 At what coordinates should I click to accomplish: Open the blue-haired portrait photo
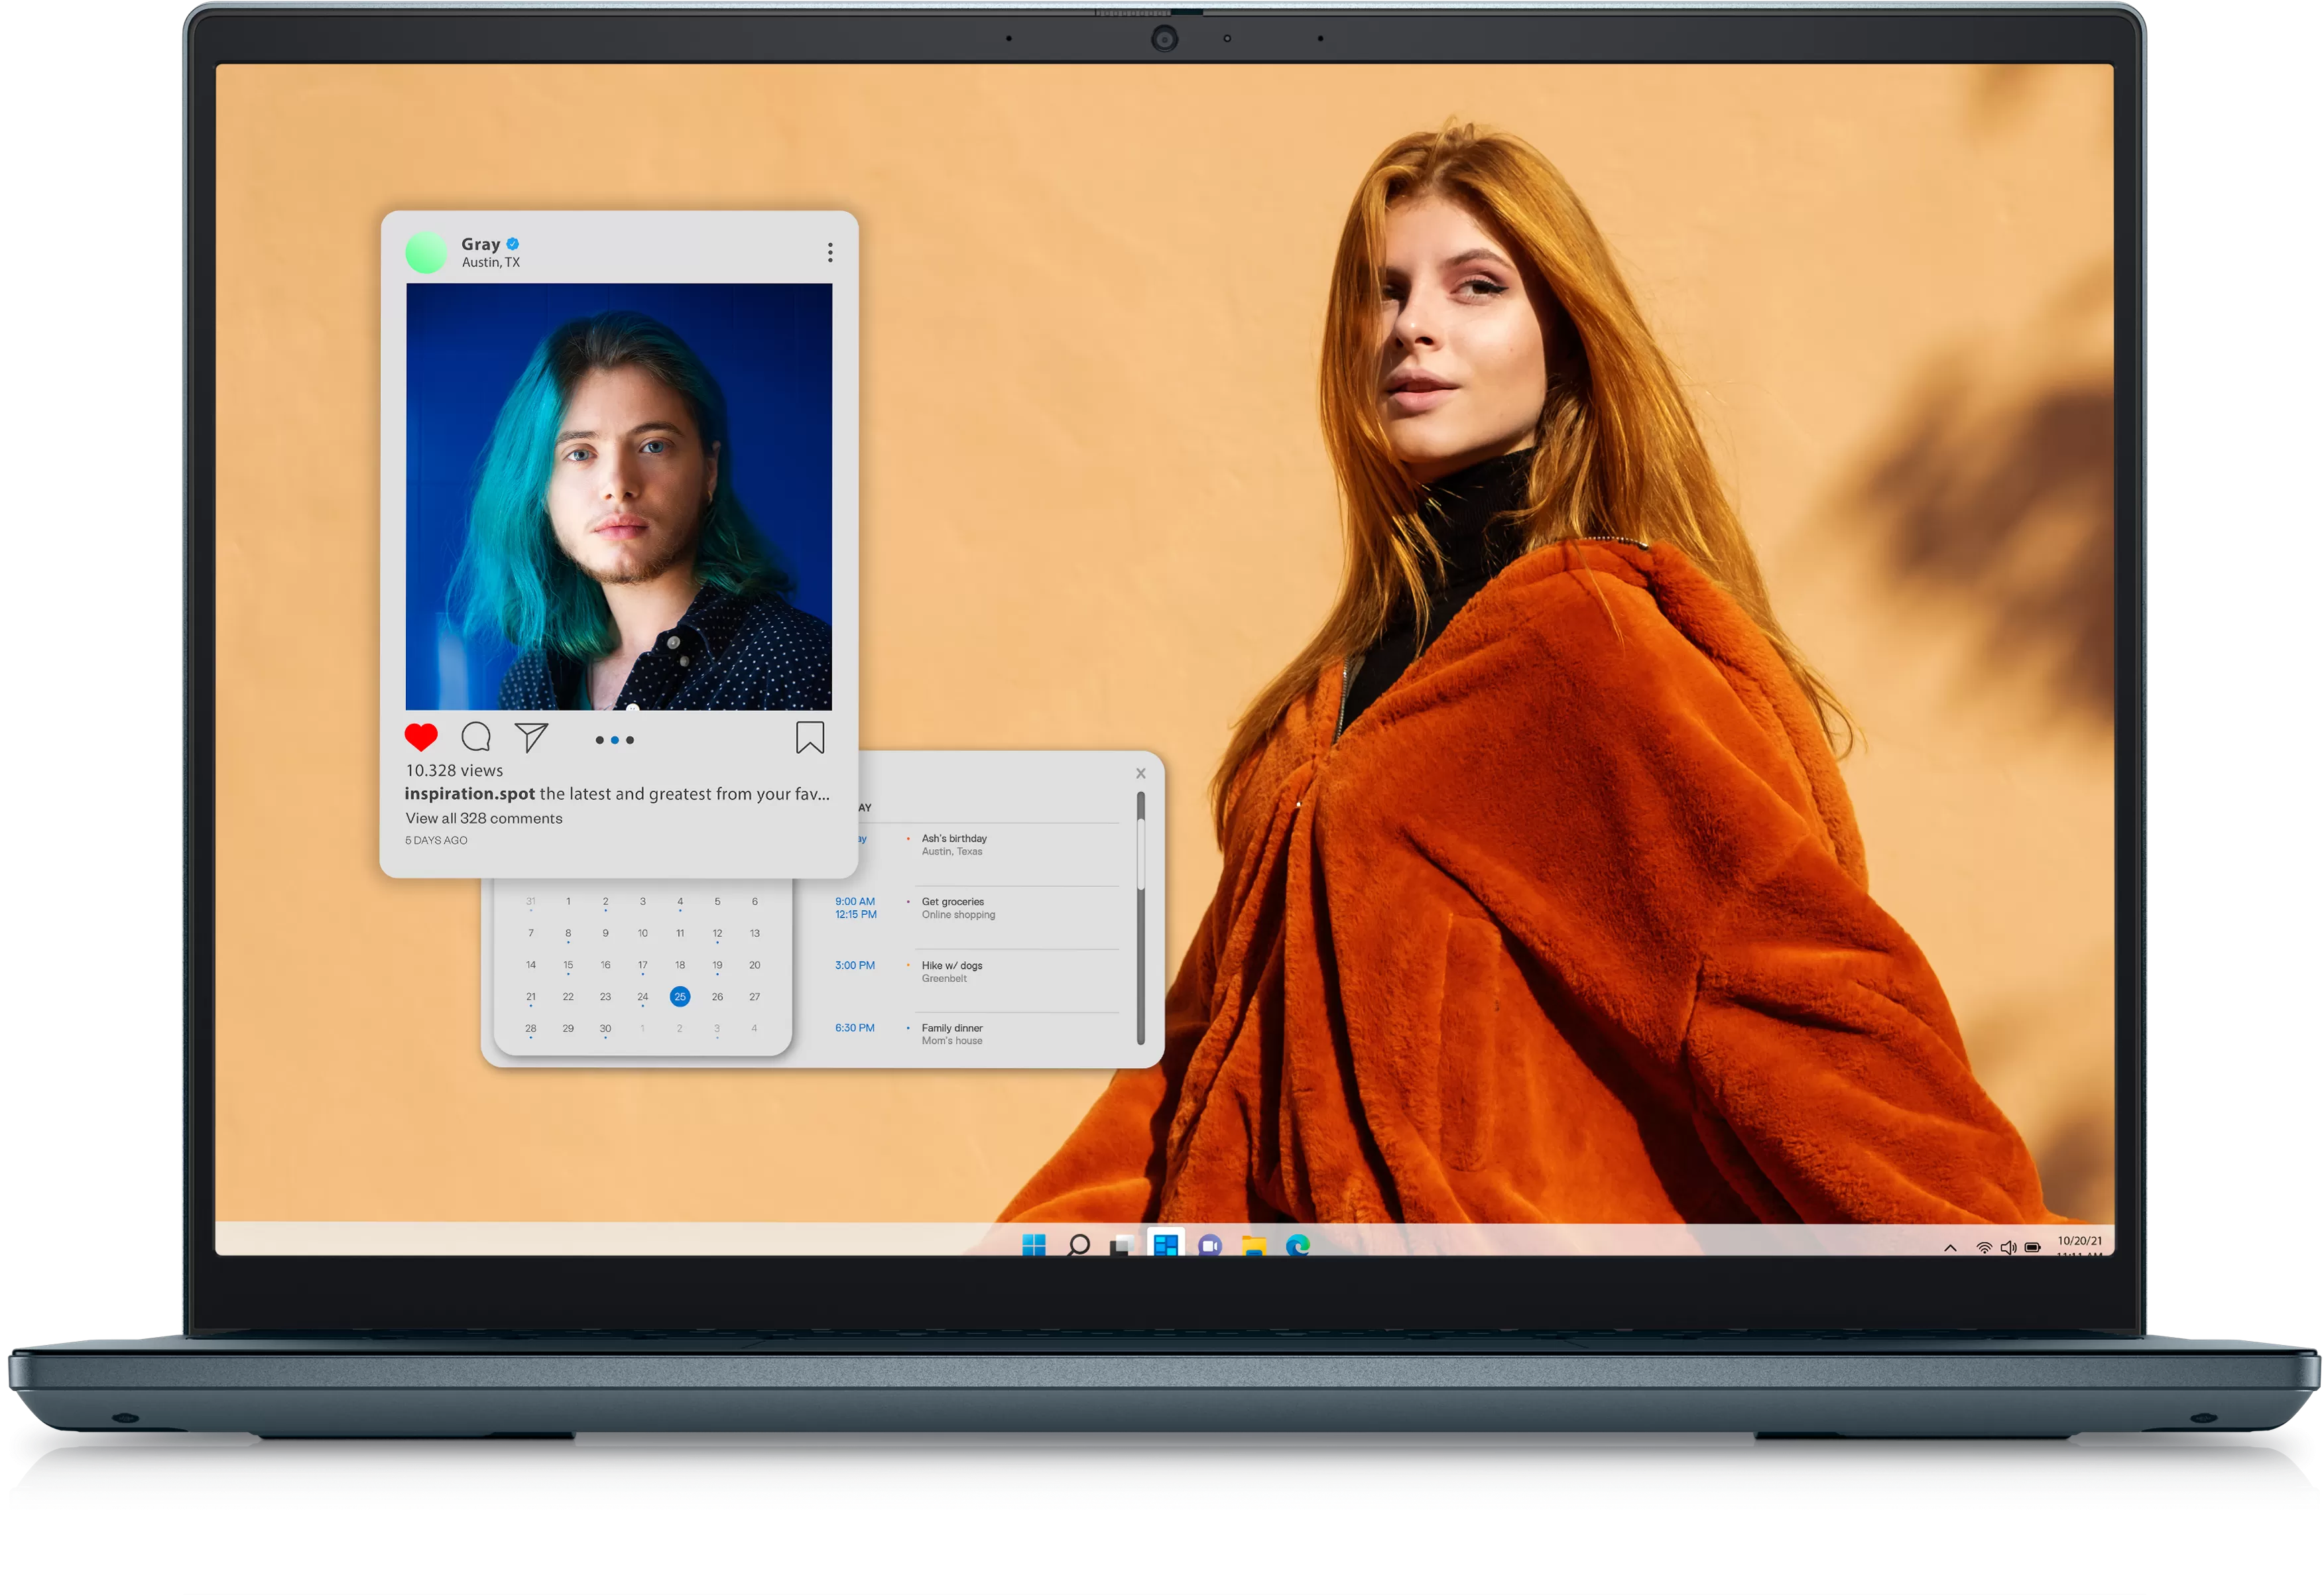619,496
